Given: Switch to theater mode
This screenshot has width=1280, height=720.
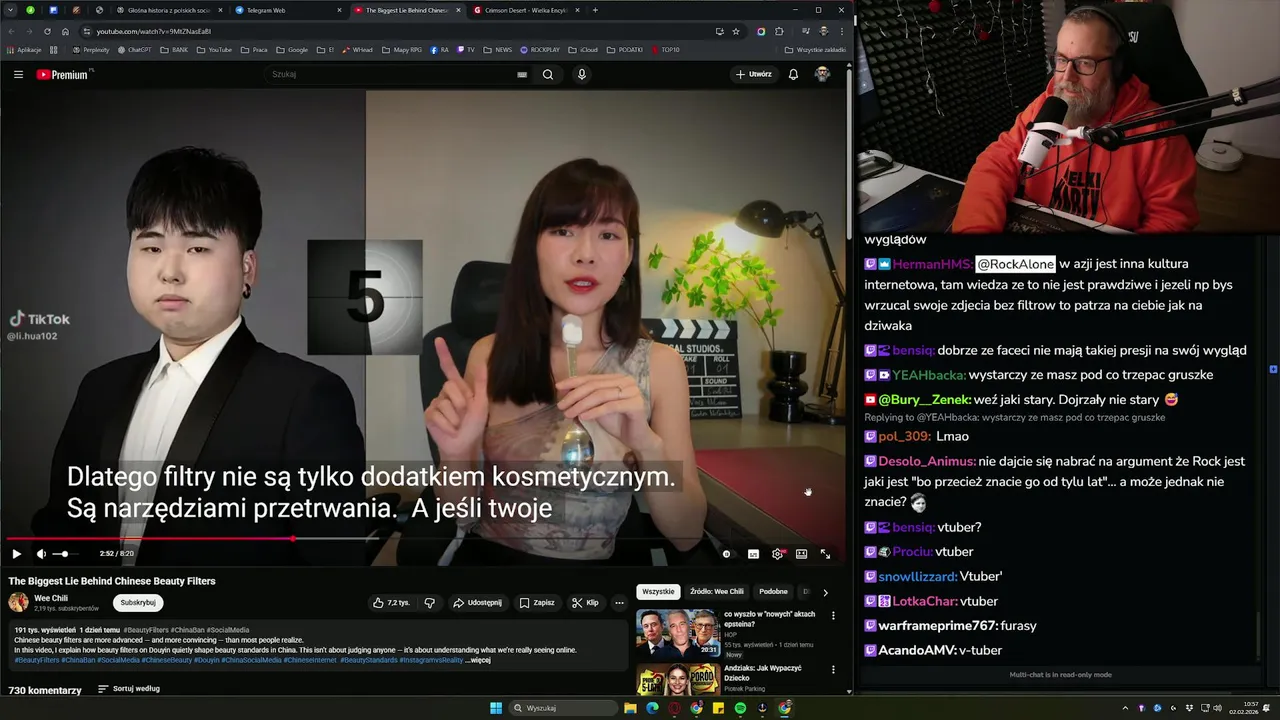Looking at the screenshot, I should point(801,553).
